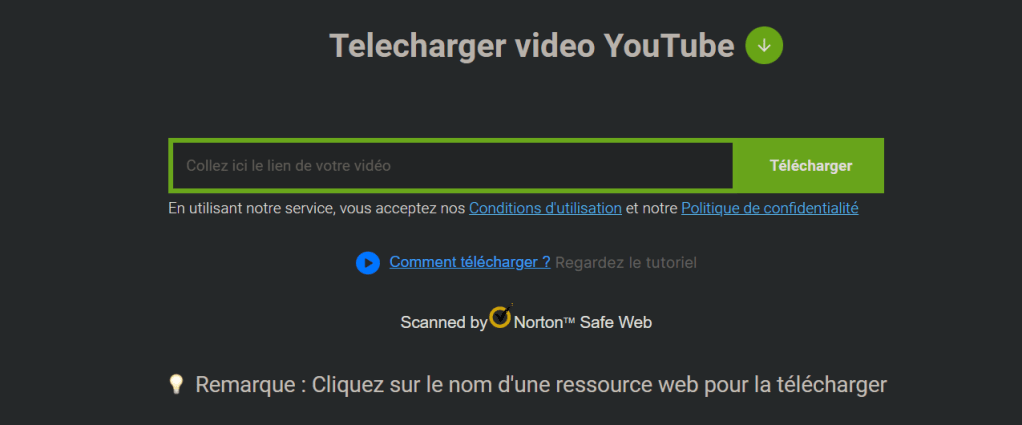The height and width of the screenshot is (425, 1022).
Task: Click the Telecharger video YouTube heading
Action: point(532,46)
